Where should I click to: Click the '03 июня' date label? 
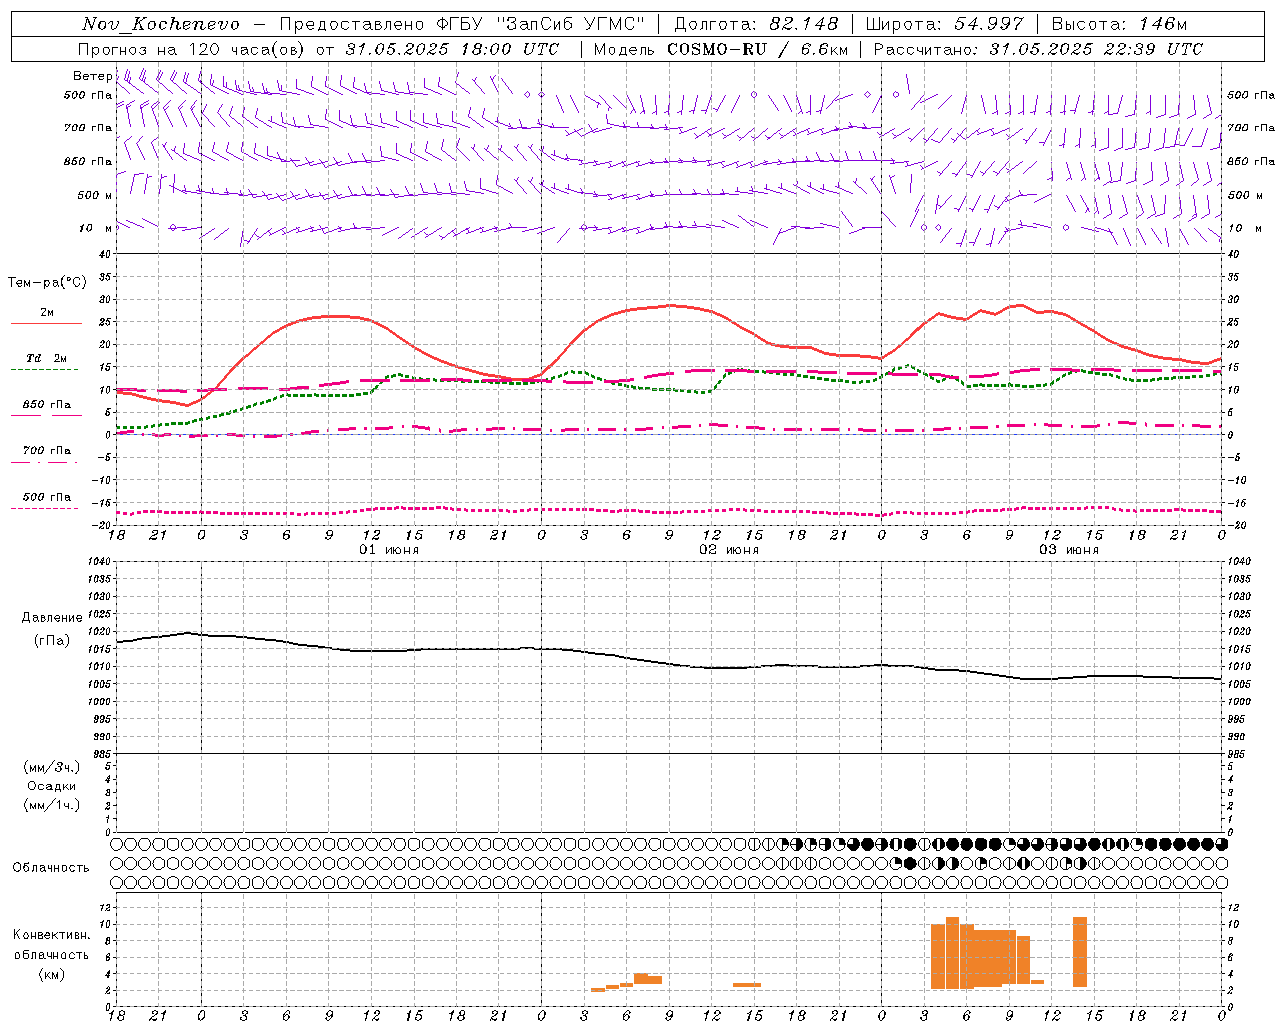click(x=1069, y=550)
